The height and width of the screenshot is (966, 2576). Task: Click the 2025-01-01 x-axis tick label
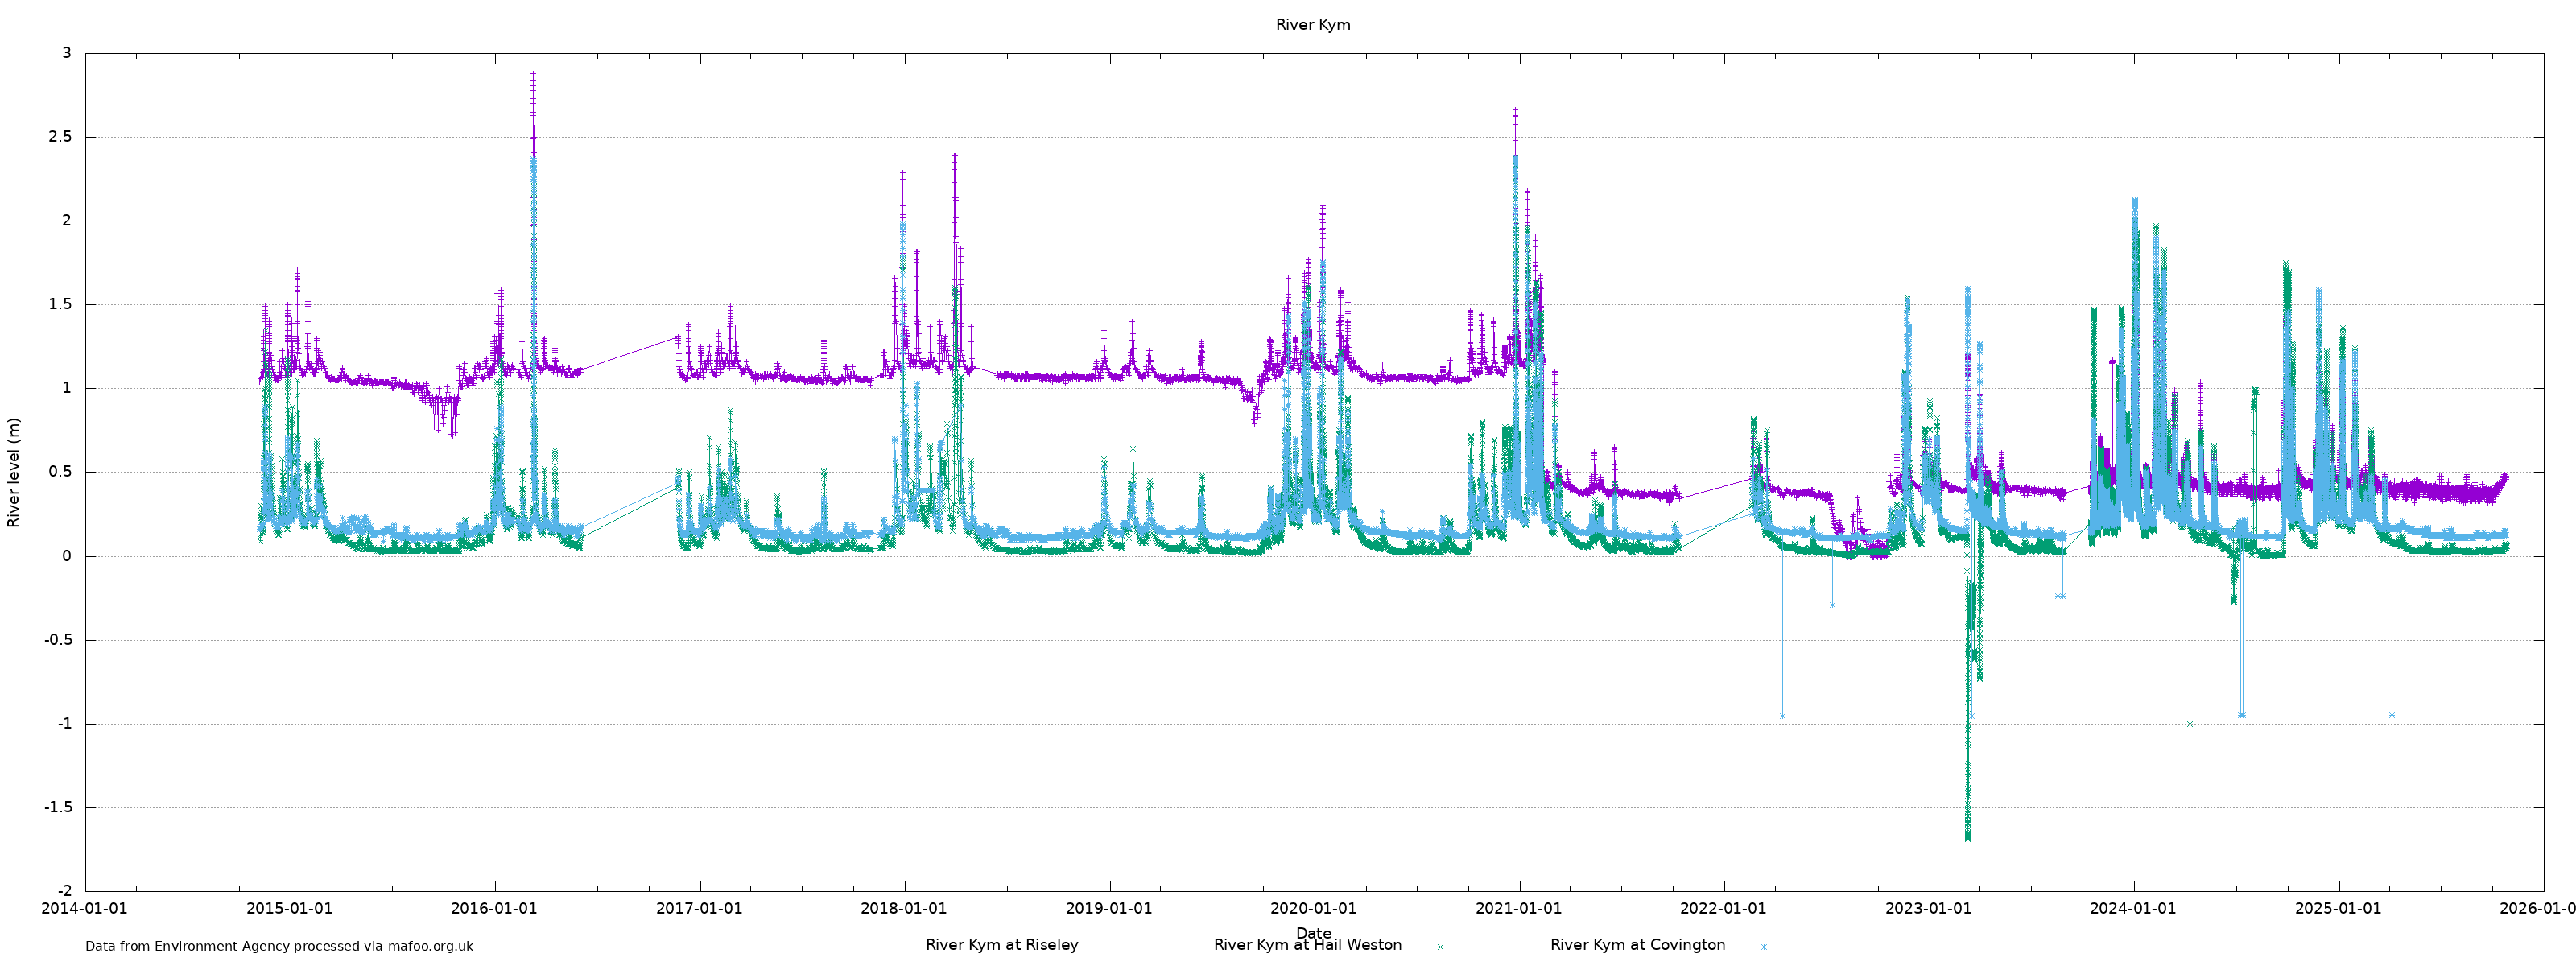(2338, 909)
